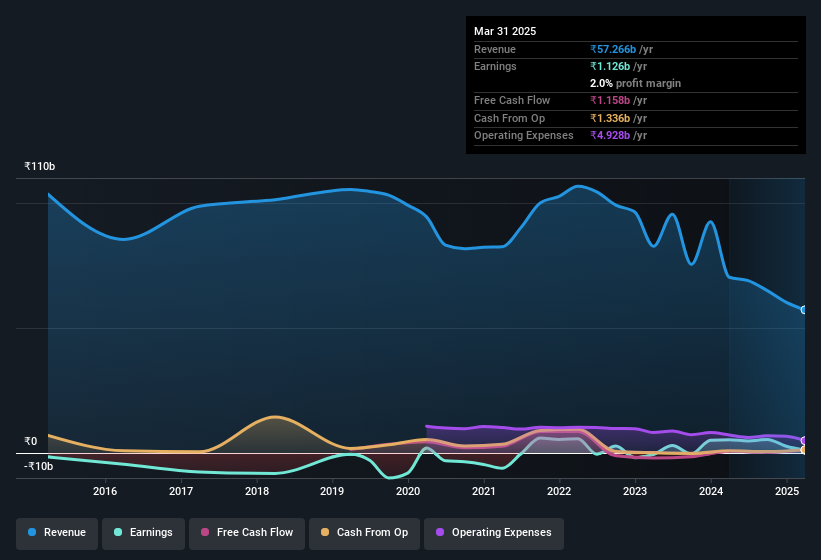The height and width of the screenshot is (560, 821).
Task: Toggle the Free Cash Flow legend button
Action: (x=247, y=533)
